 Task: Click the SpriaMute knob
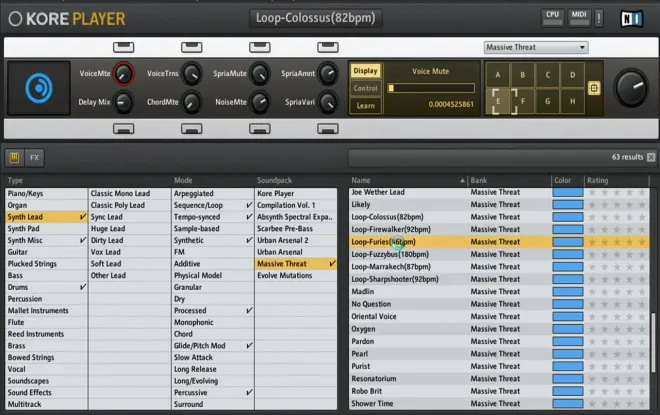pyautogui.click(x=260, y=74)
